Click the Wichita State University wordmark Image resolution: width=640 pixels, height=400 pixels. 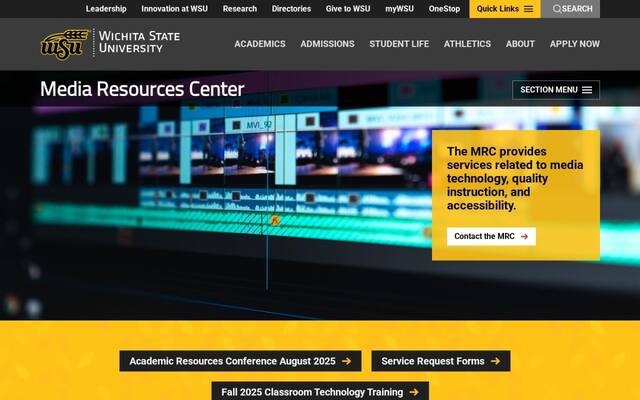point(139,42)
